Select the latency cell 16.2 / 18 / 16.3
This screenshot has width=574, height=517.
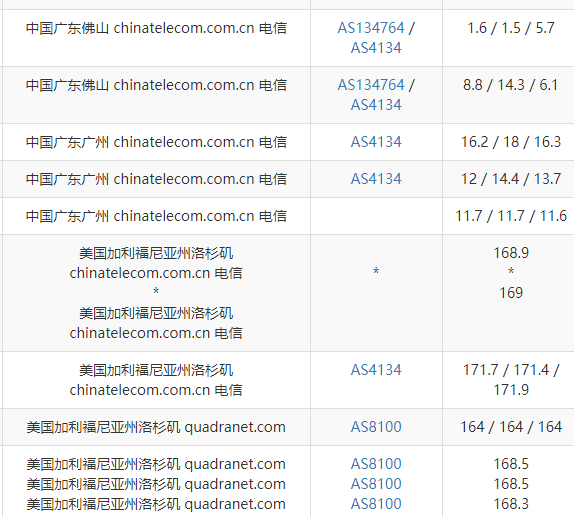[x=511, y=142]
